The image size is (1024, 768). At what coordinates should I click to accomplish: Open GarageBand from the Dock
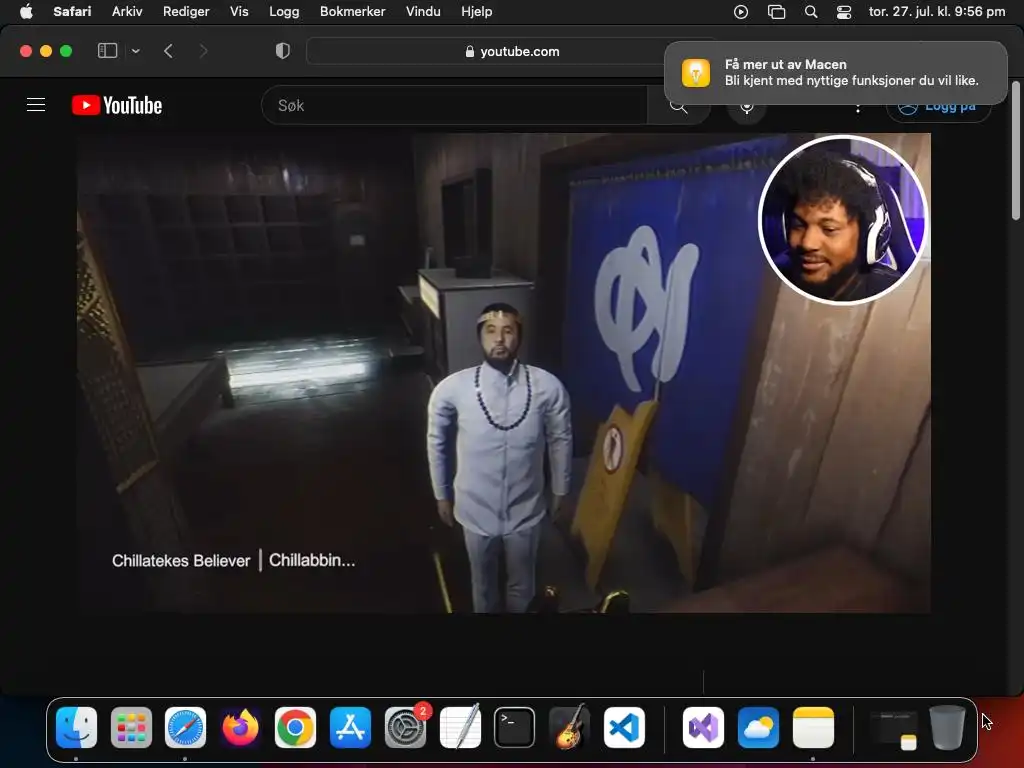point(569,727)
